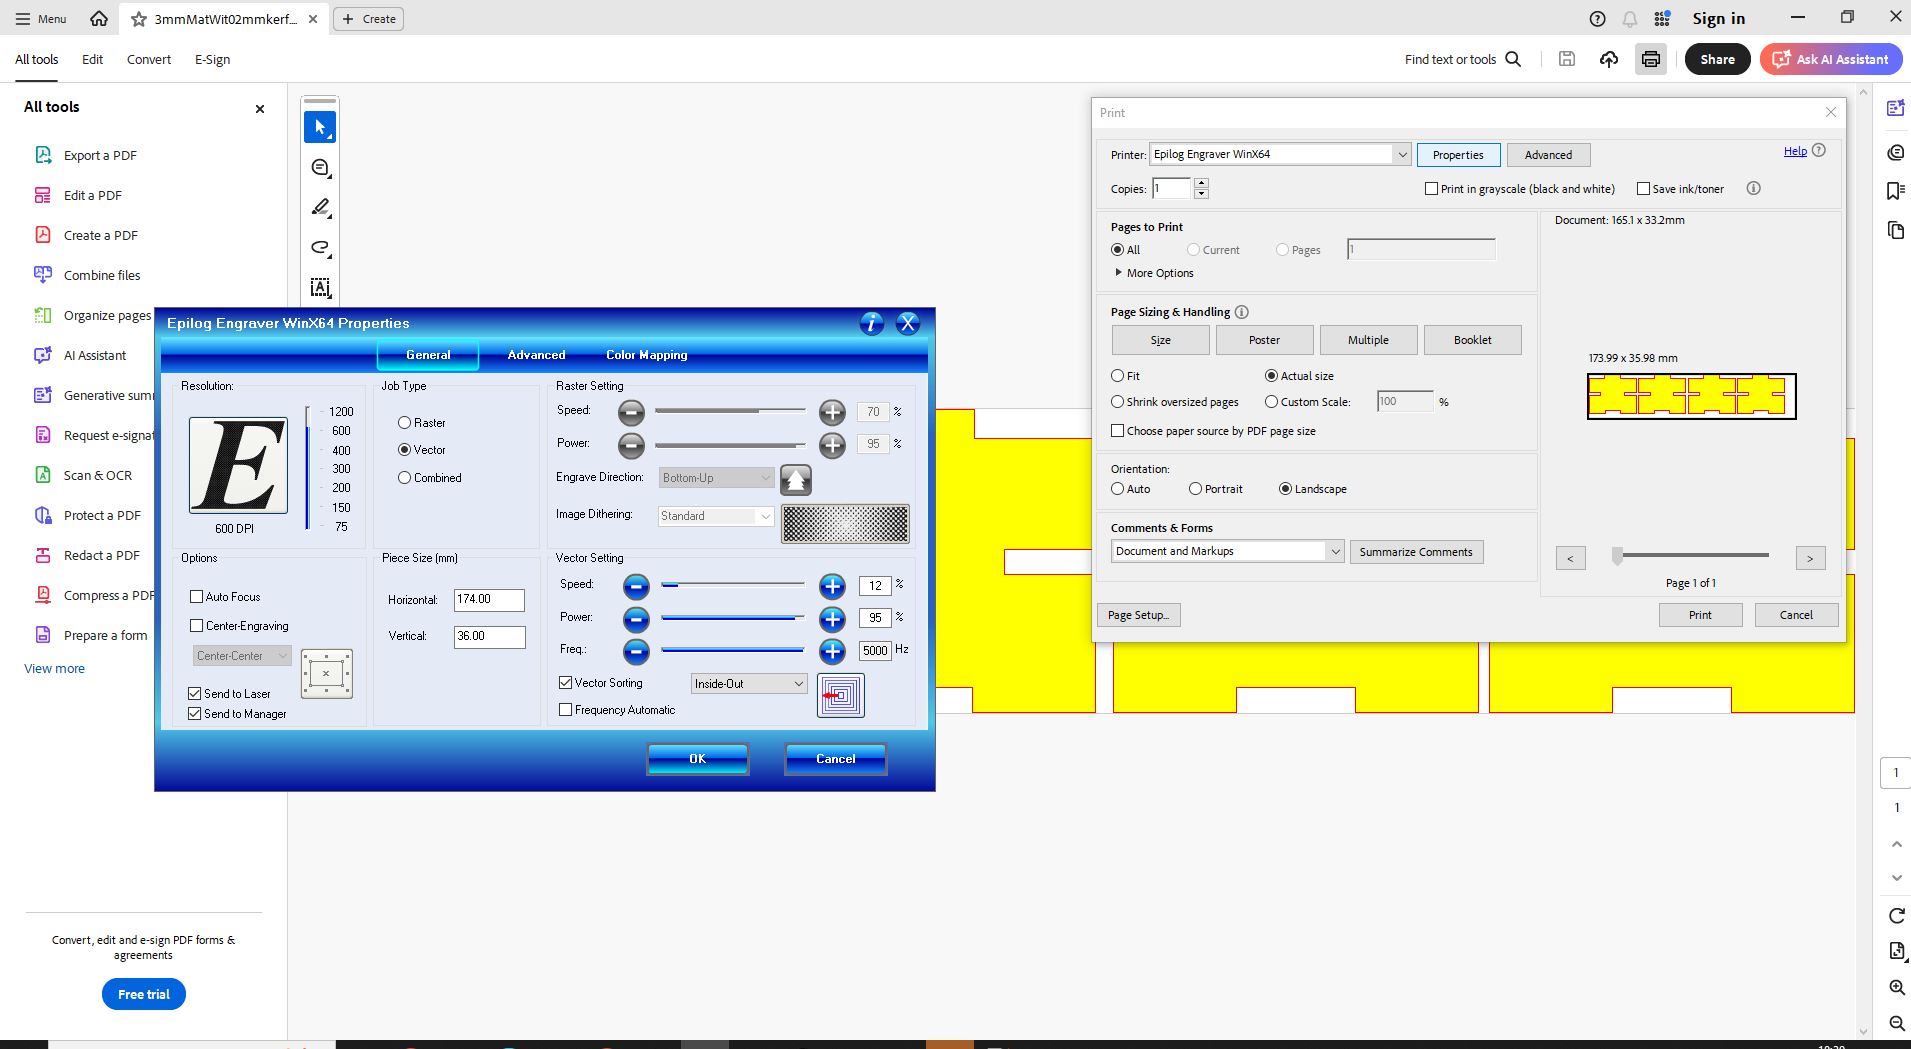The image size is (1911, 1049).
Task: Click the engrave direction arrow icon
Action: click(796, 480)
